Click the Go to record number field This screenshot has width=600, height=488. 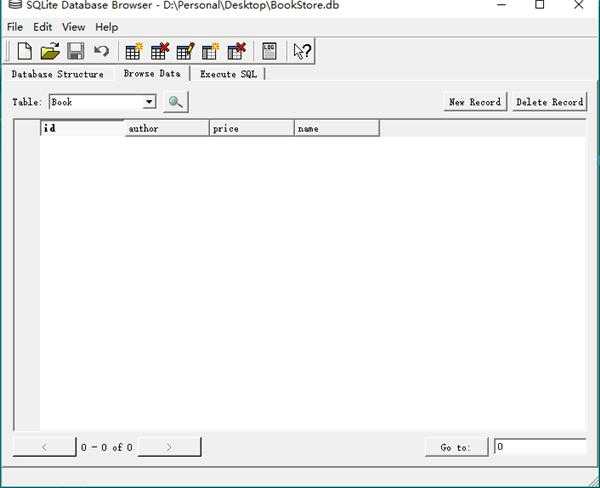[540, 447]
